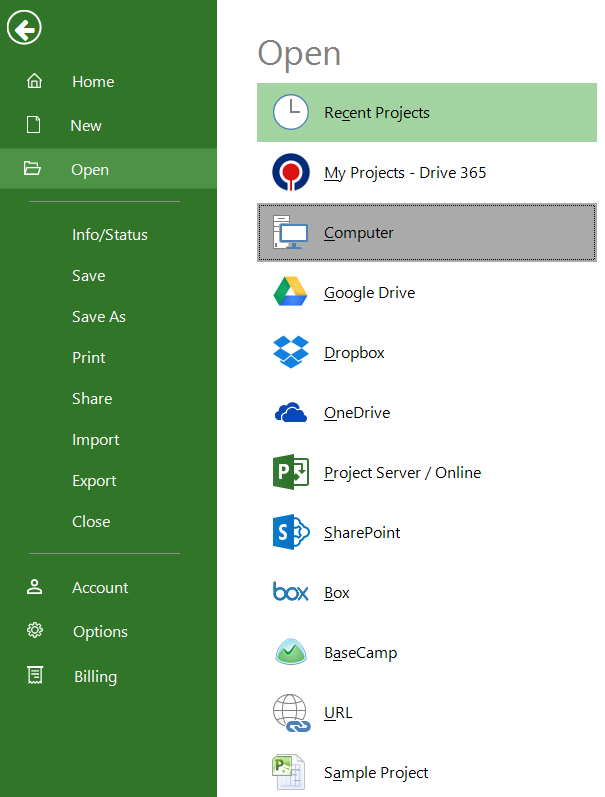Click the Box logo icon

291,592
